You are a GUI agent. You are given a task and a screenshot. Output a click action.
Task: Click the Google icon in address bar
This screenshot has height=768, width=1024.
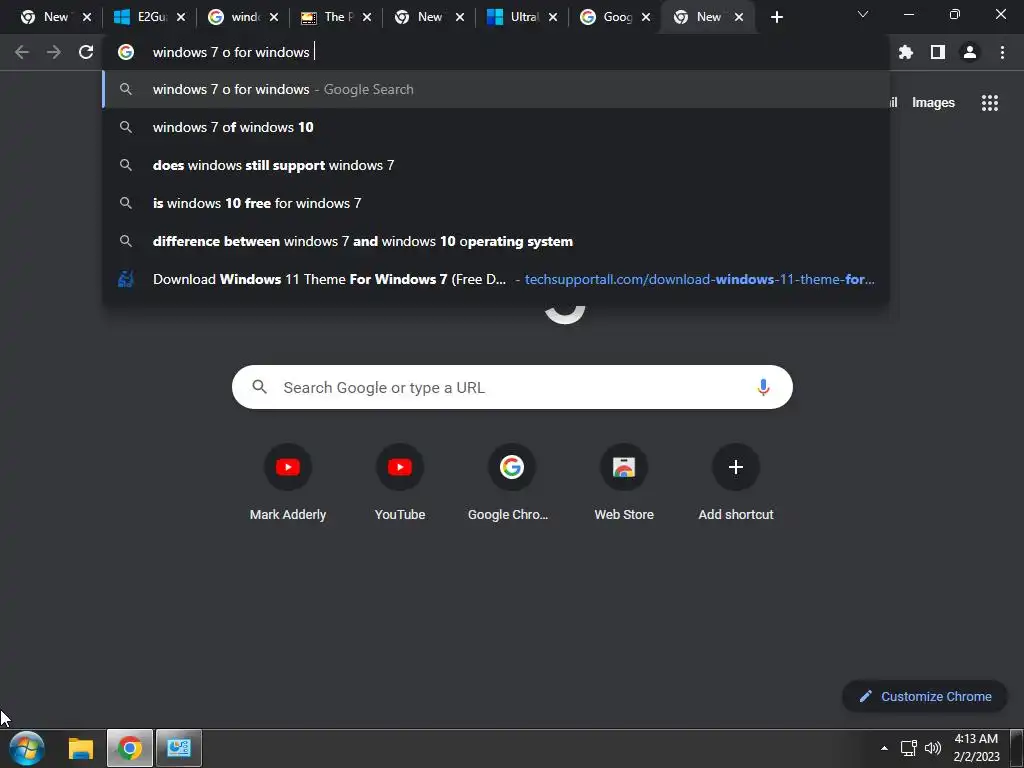coord(126,52)
